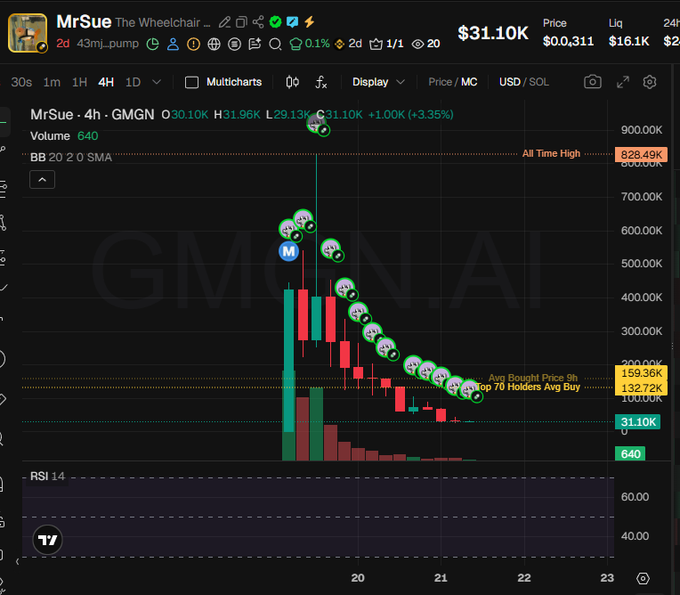The height and width of the screenshot is (595, 680).
Task: Click the contract address 43mj...pump
Action: point(108,43)
